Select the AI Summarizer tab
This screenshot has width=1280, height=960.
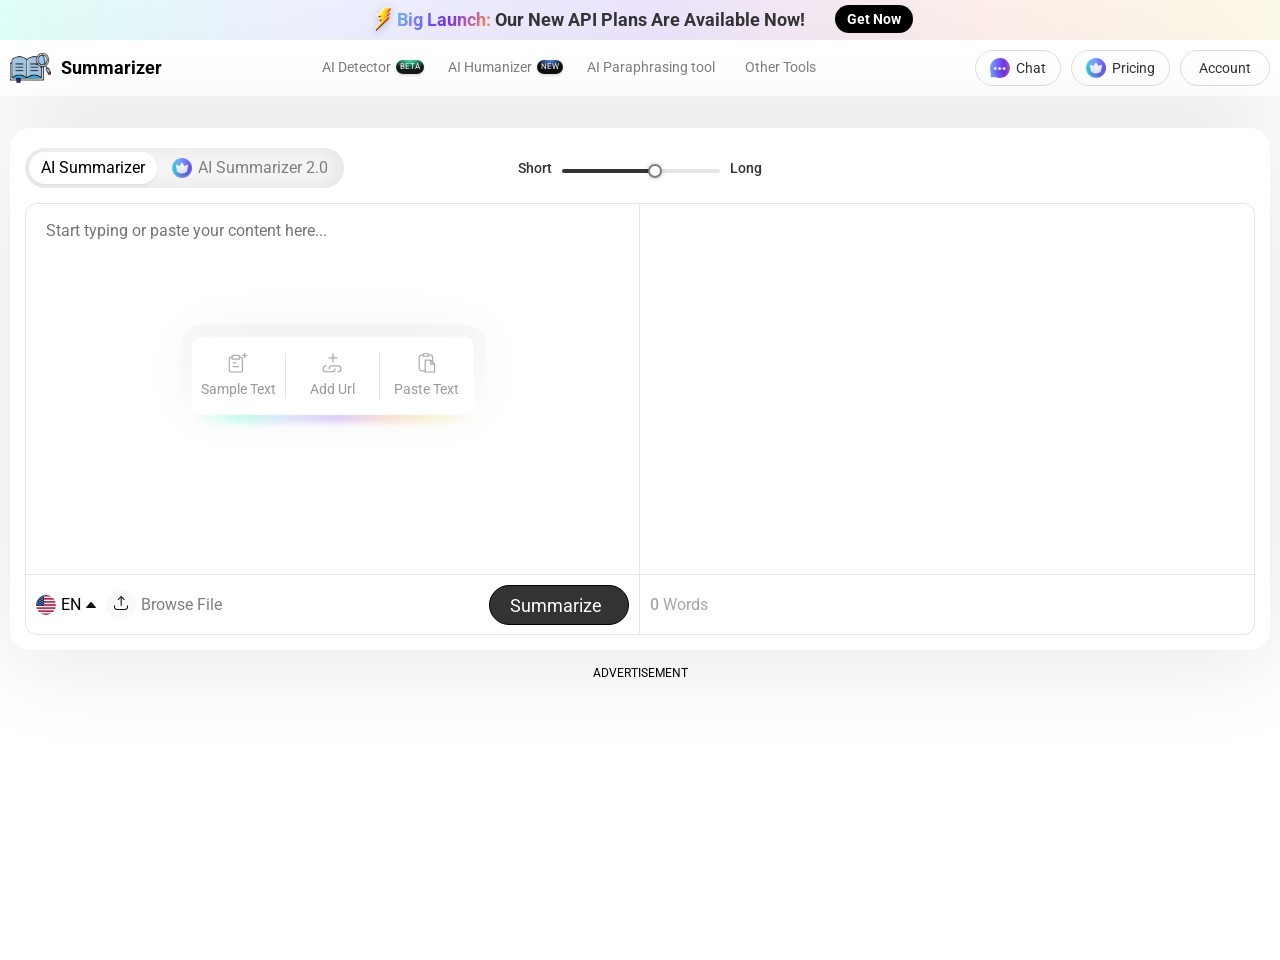[93, 168]
